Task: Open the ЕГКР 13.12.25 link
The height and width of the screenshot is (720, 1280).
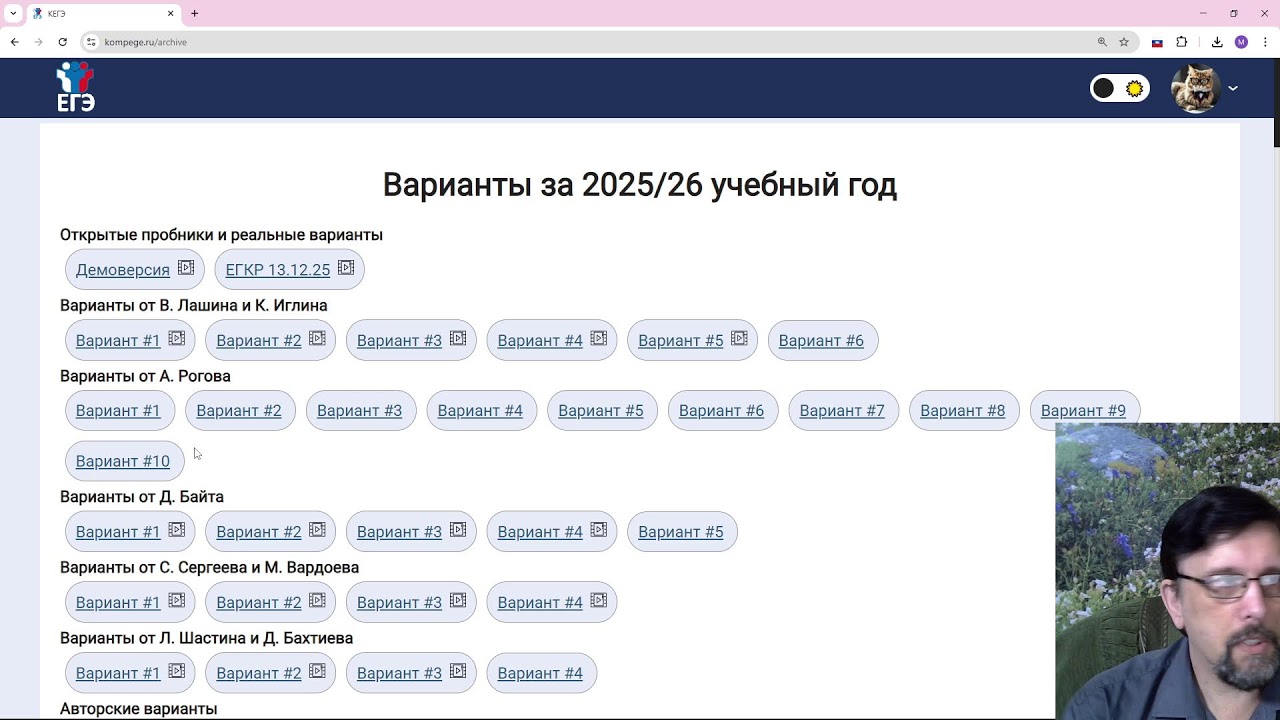Action: click(x=278, y=270)
